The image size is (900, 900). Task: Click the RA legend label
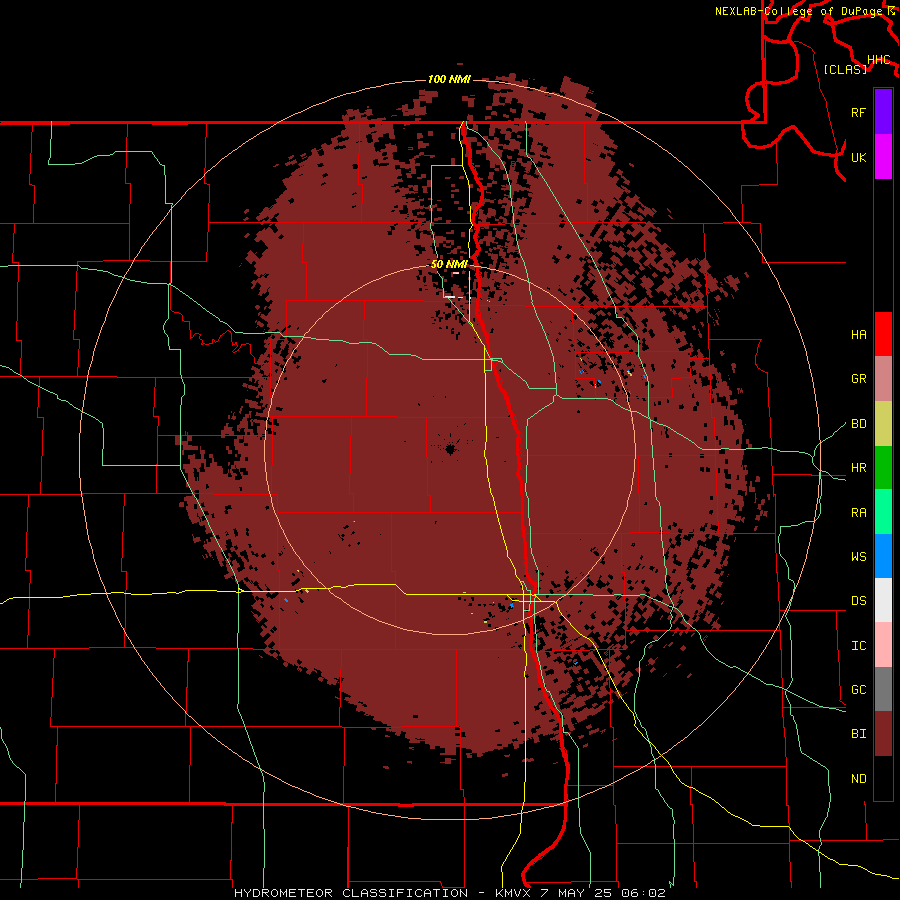[x=858, y=513]
